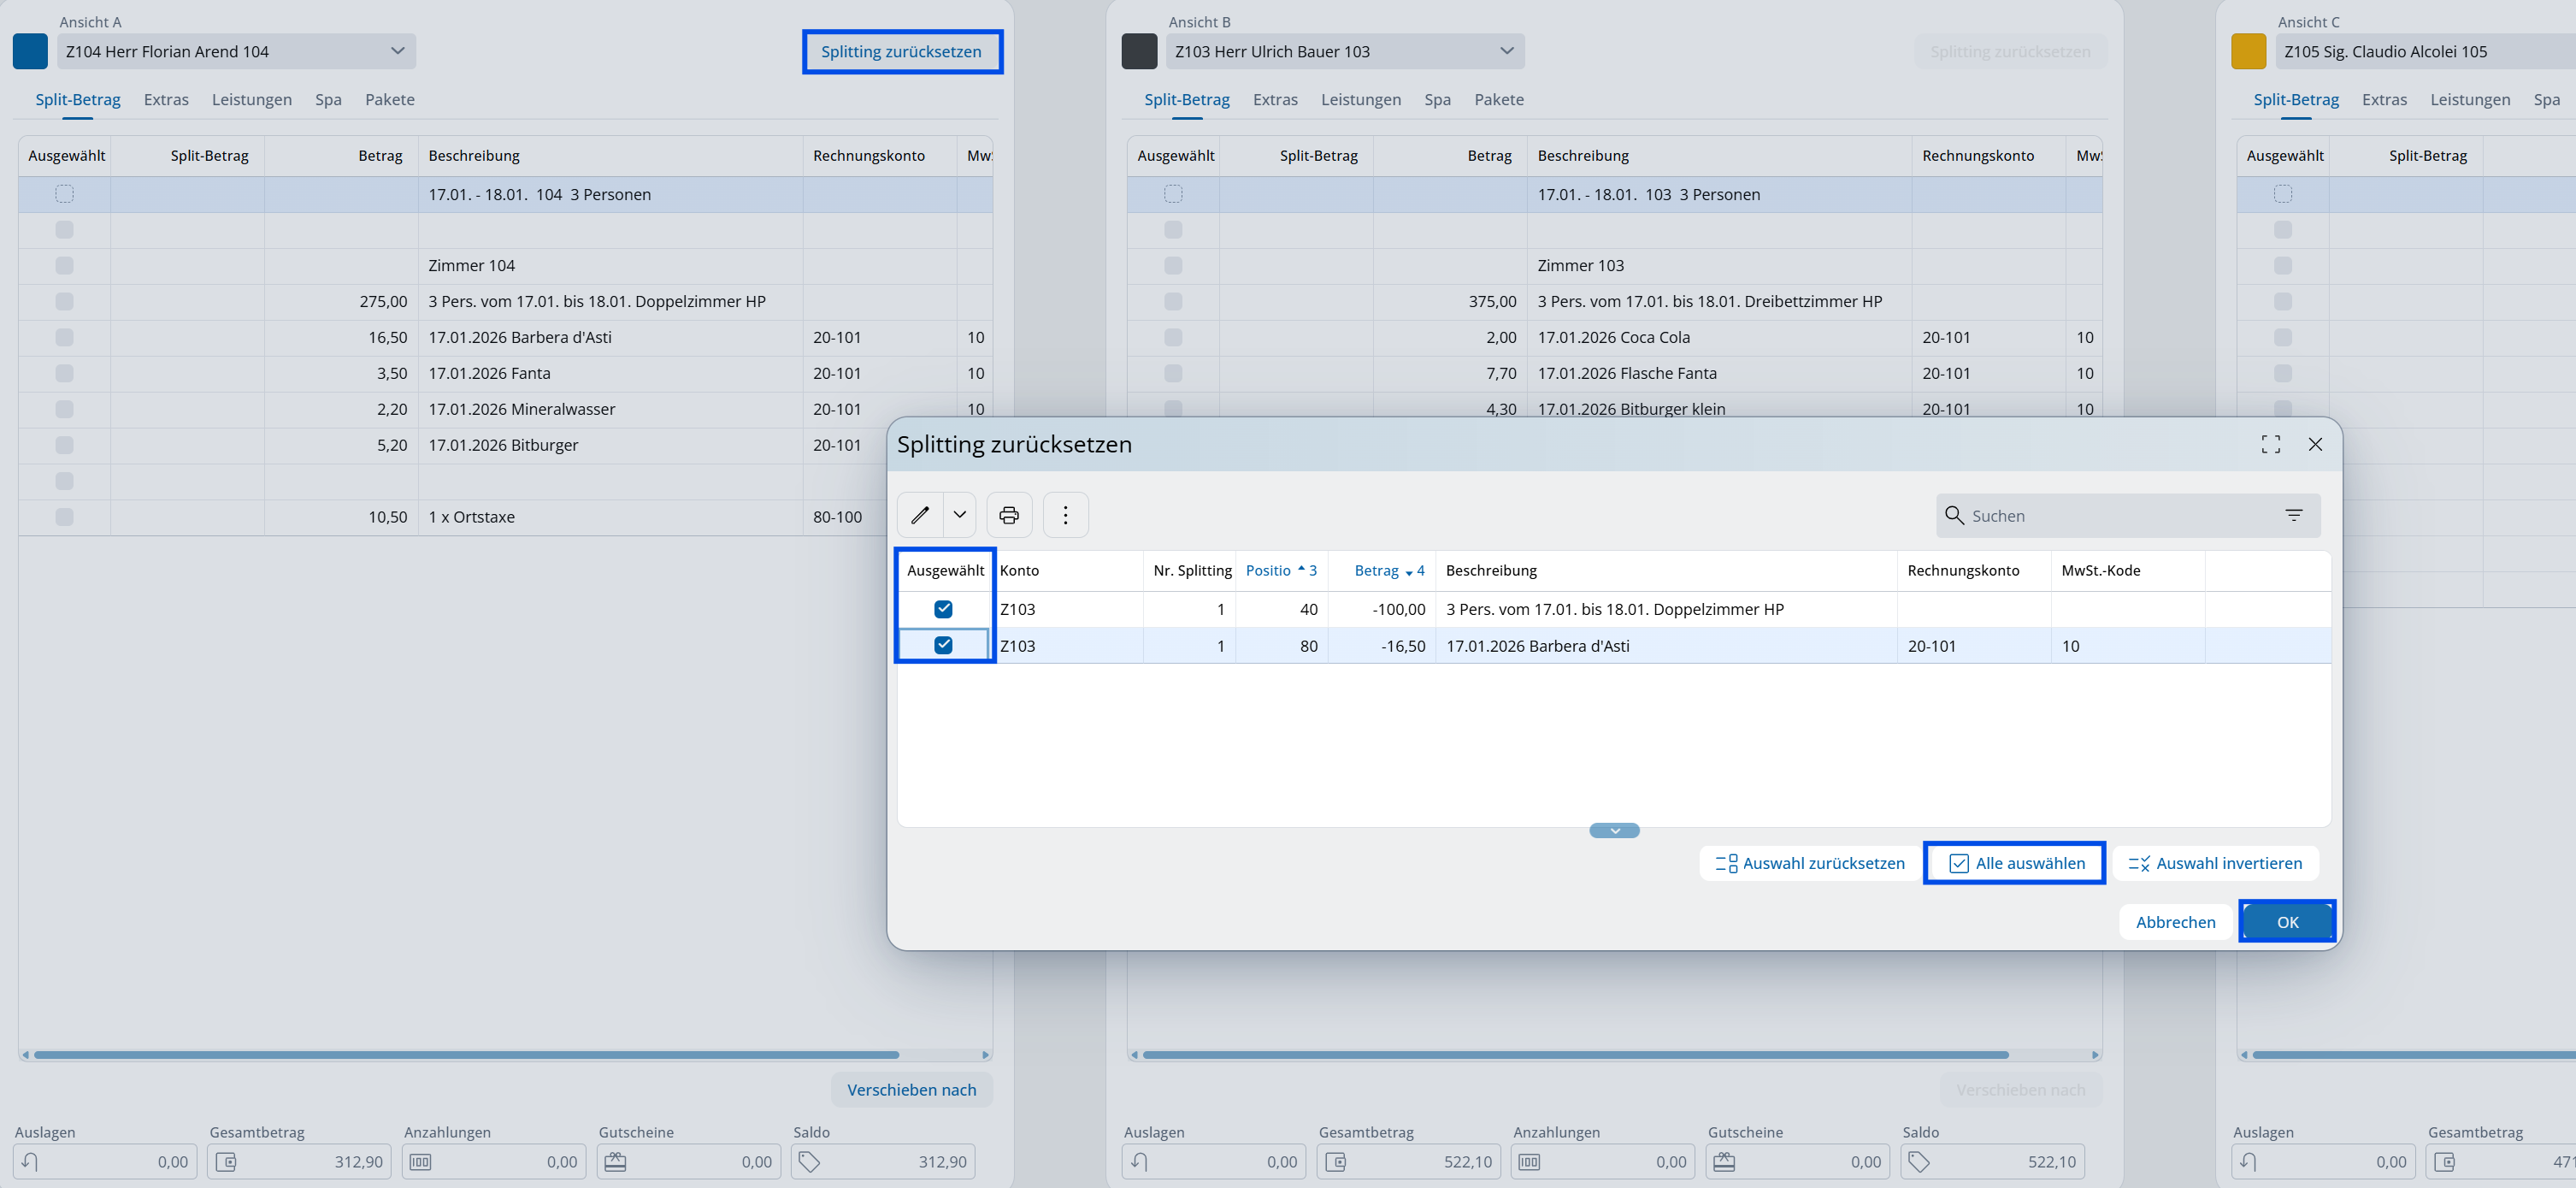The image size is (2576, 1188).
Task: Click the Auswahl invertieren button
Action: point(2215,863)
